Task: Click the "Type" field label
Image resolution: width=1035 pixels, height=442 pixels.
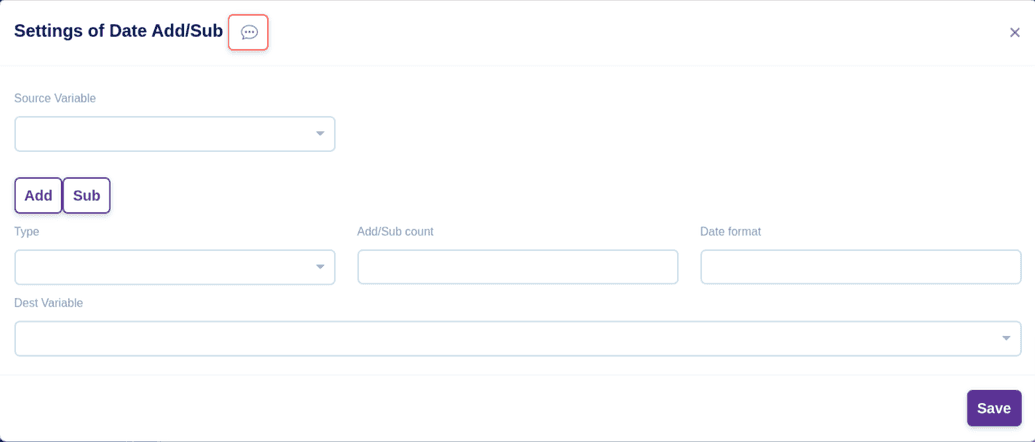Action: 27,231
